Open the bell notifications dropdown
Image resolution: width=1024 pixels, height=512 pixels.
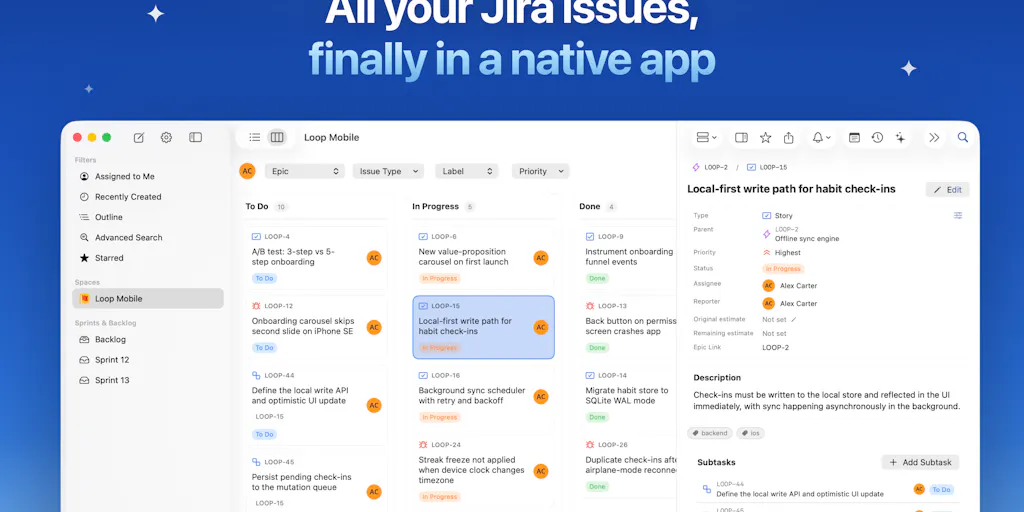822,137
